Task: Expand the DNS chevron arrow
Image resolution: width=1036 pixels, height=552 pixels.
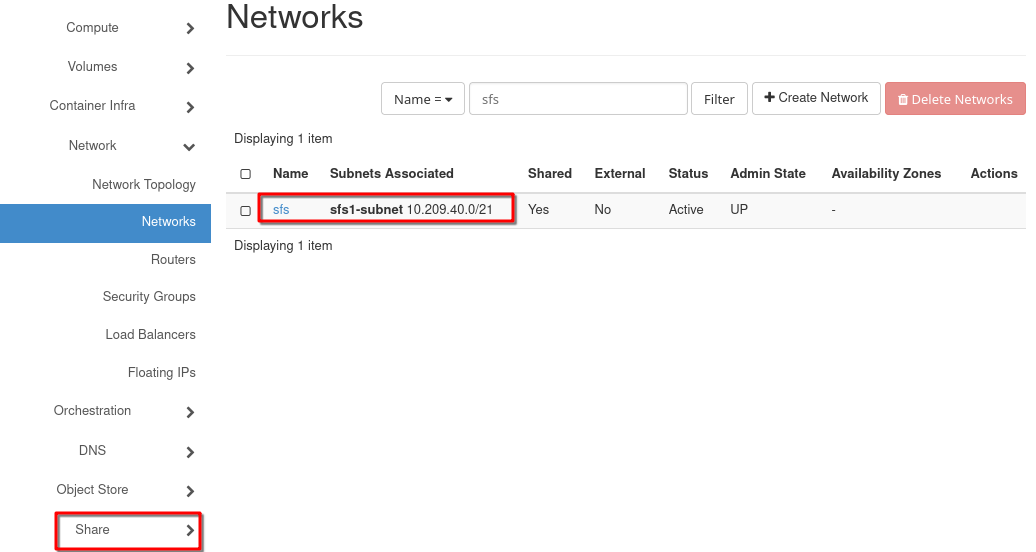Action: click(190, 452)
